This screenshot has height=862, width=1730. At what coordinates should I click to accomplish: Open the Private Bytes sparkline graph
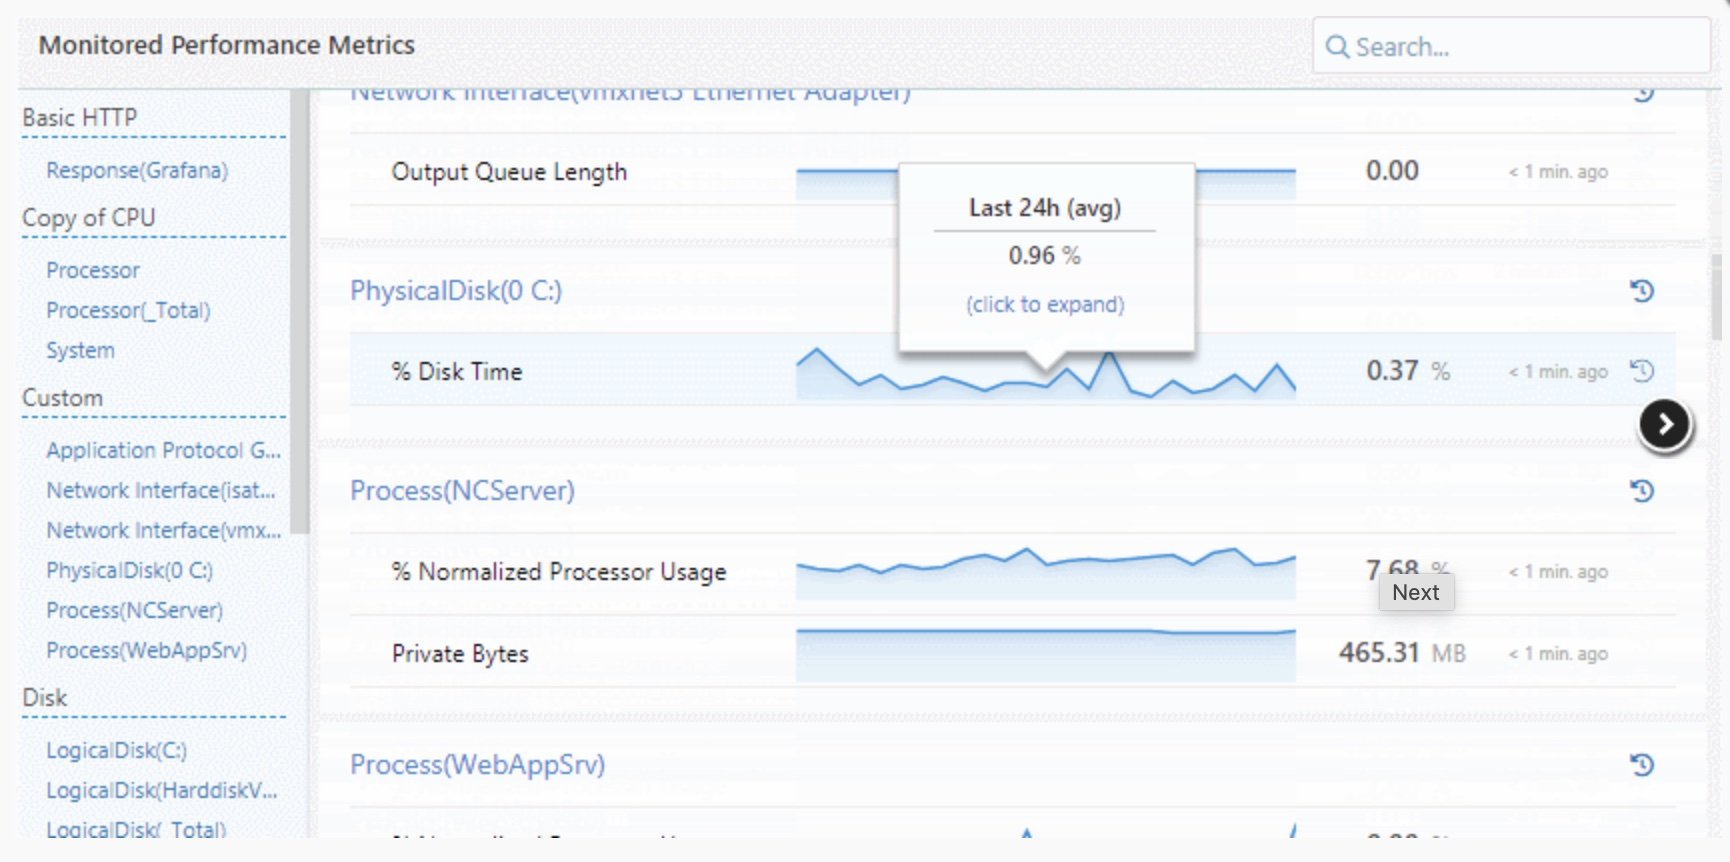click(x=1045, y=654)
